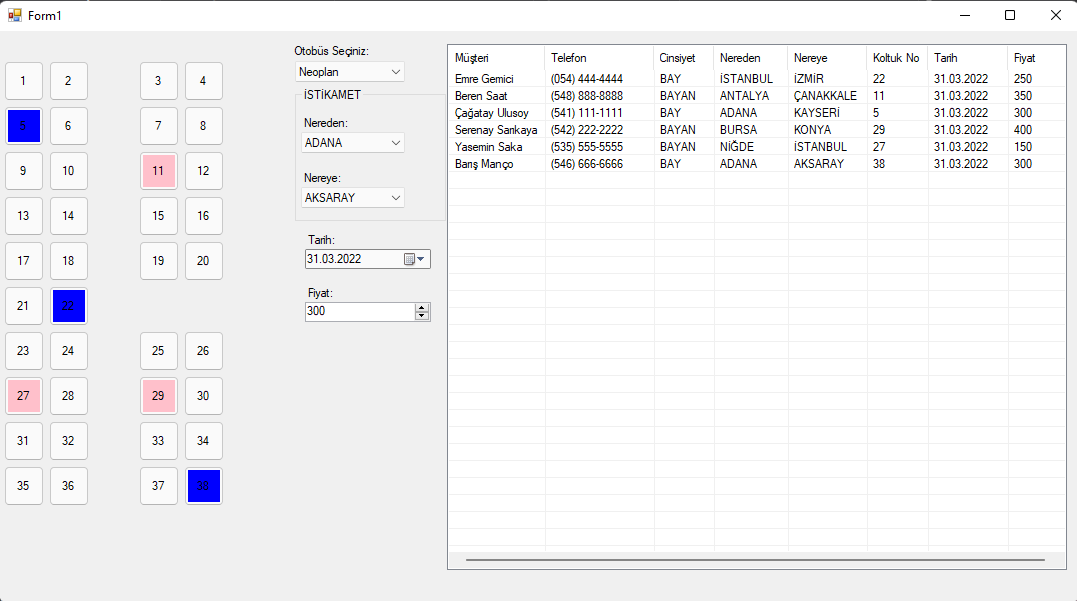Select the Emre Gemici row
Image resolution: width=1077 pixels, height=601 pixels.
757,79
